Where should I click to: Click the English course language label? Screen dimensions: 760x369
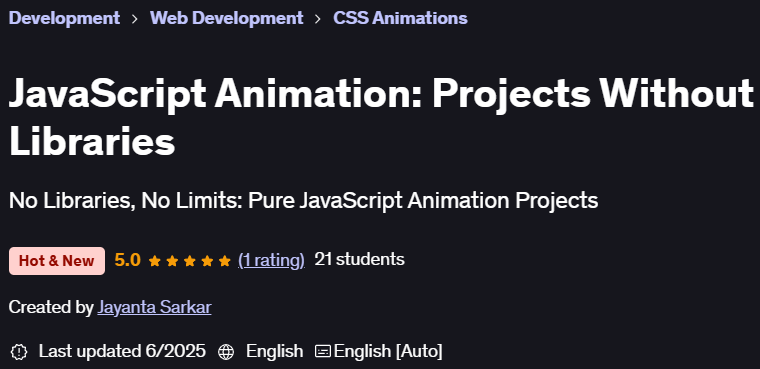(274, 351)
